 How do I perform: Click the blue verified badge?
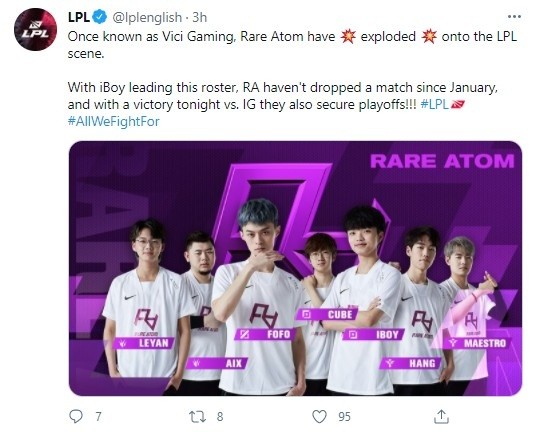100,17
